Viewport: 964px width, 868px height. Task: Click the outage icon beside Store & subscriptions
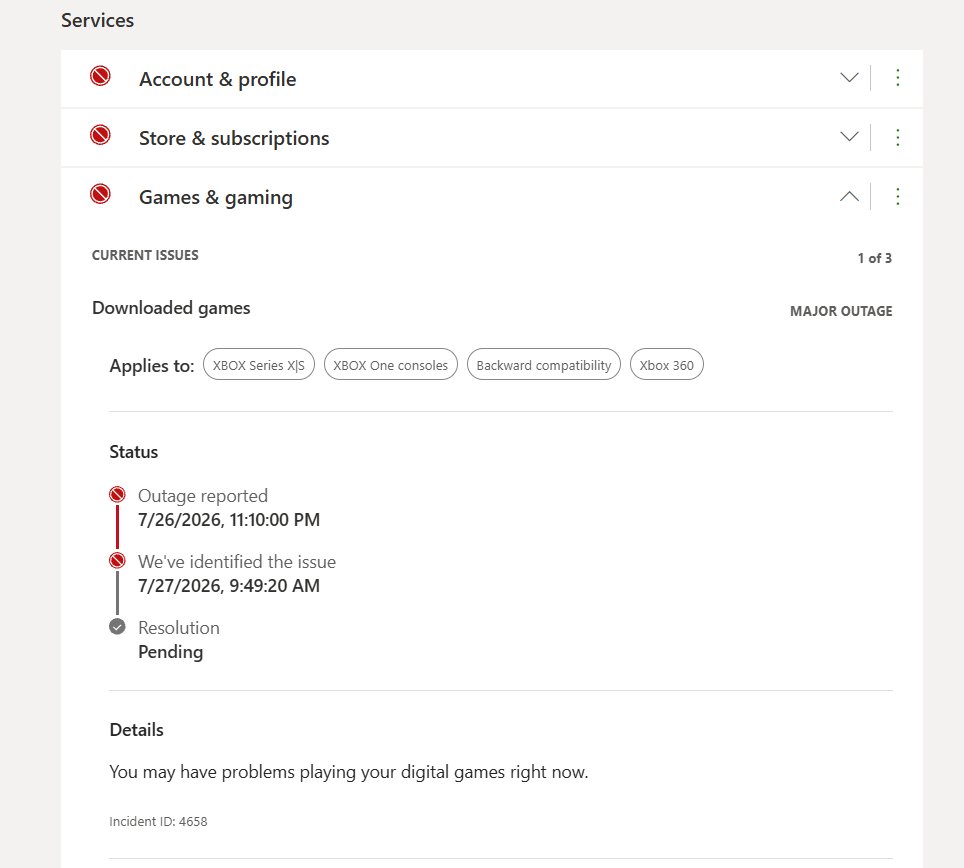[100, 135]
